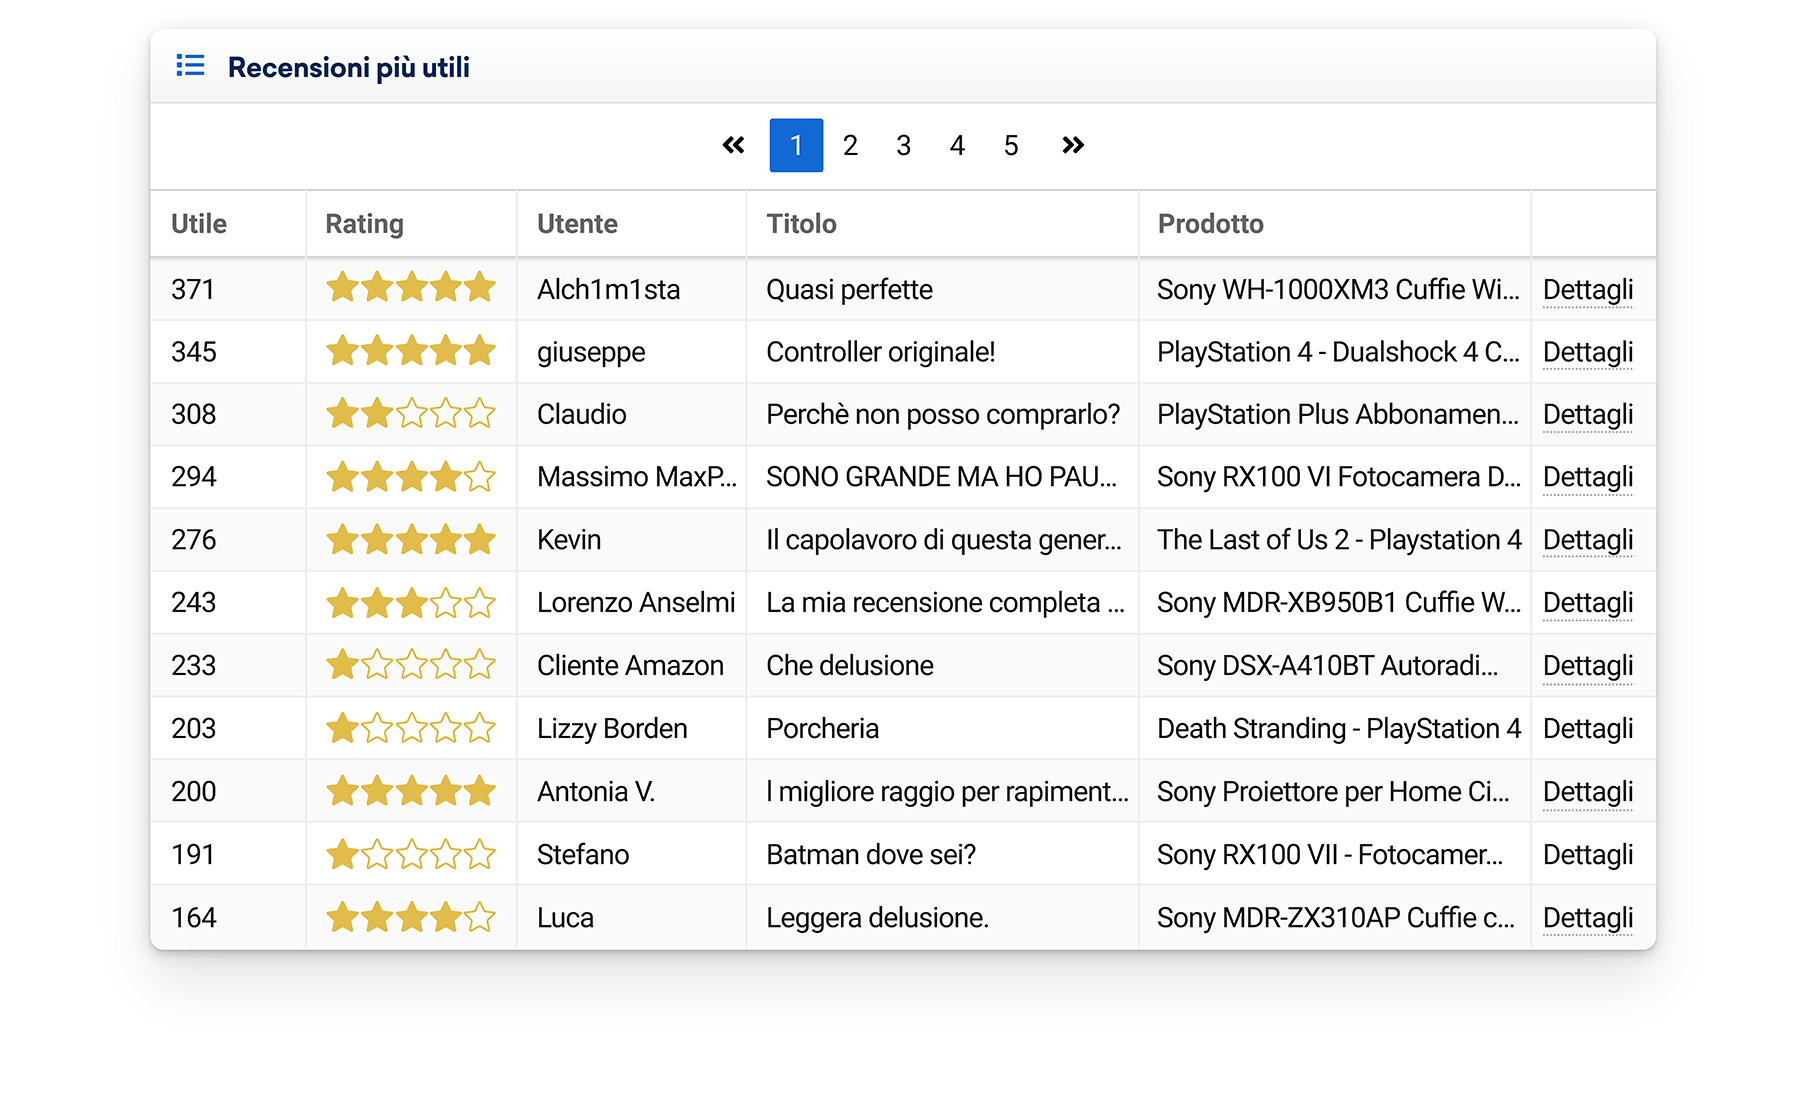Go to page 2 of reviews
Viewport: 1806px width, 1096px height.
850,145
